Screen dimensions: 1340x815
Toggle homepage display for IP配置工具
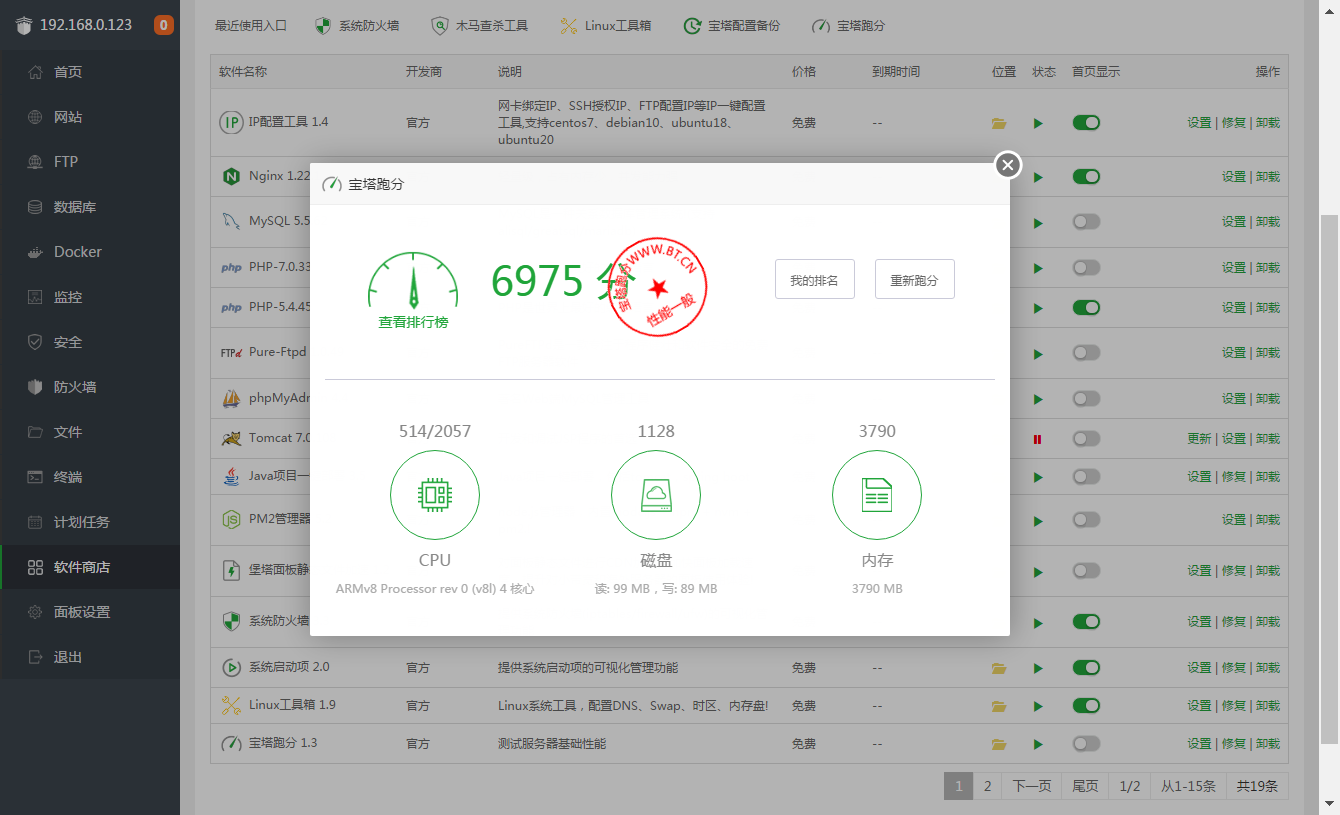(1086, 122)
